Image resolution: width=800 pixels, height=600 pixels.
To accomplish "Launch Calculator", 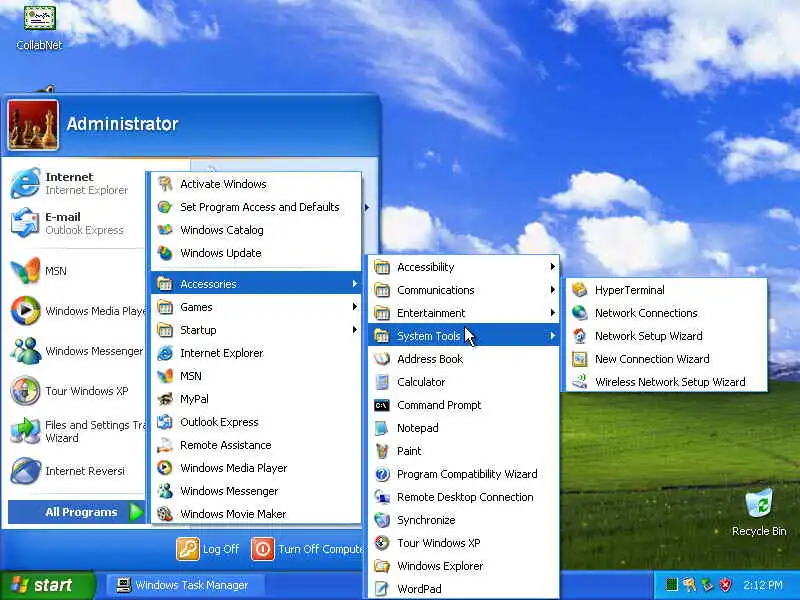I will pos(464,382).
